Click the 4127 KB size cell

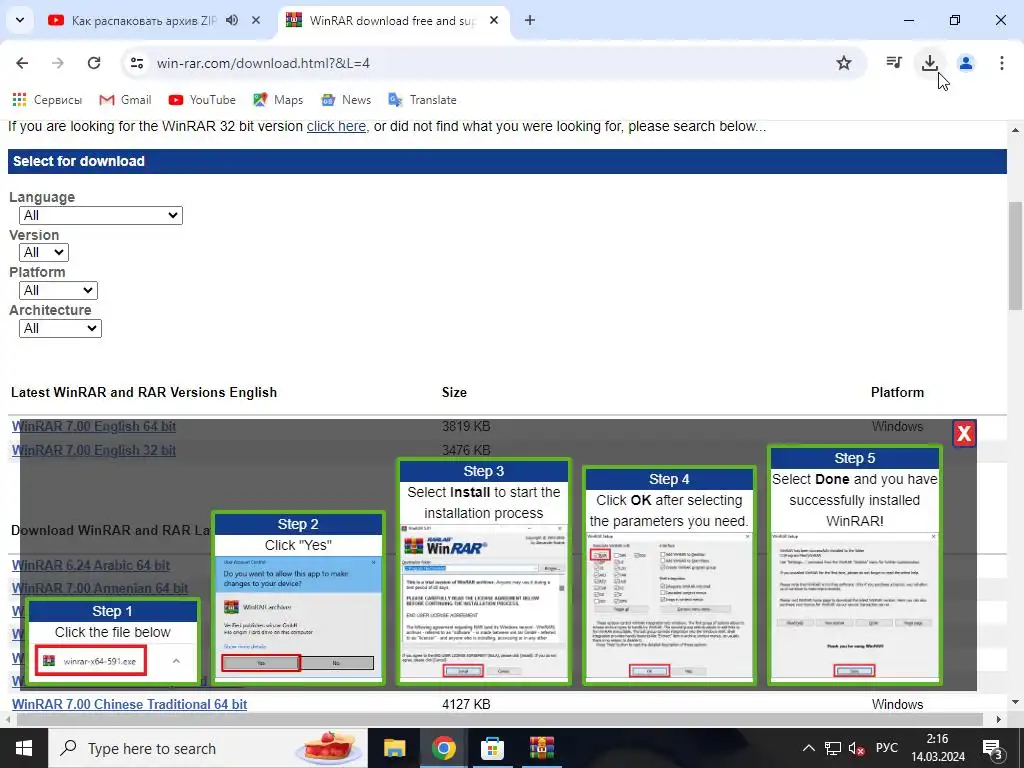tap(466, 704)
